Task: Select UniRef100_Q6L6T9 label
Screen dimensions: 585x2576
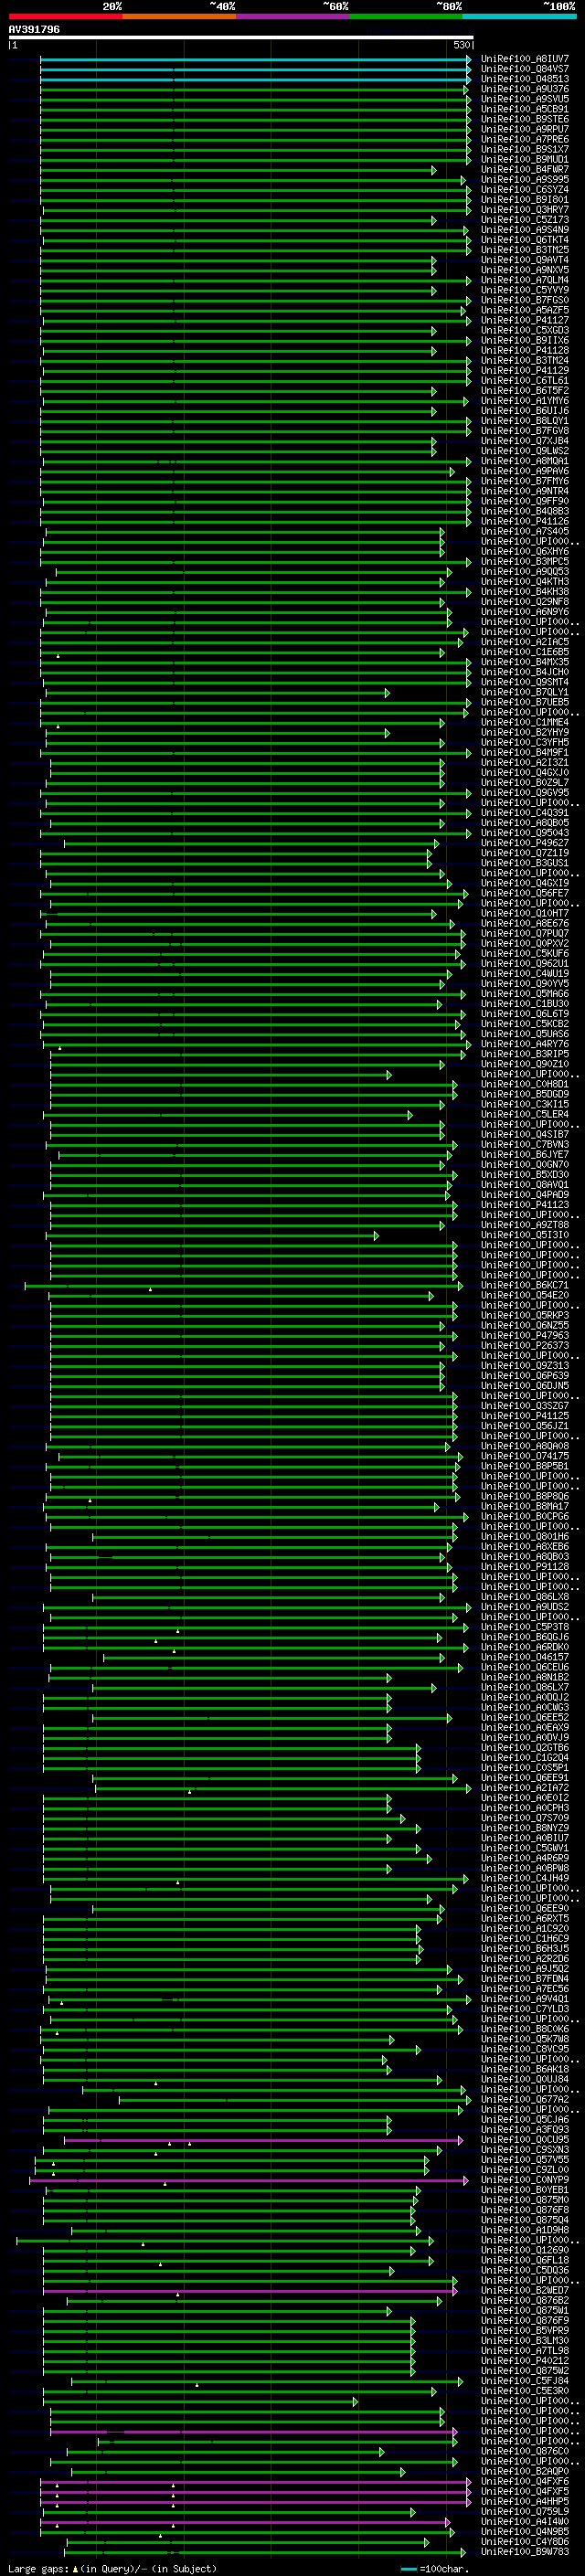Action: (x=525, y=1014)
